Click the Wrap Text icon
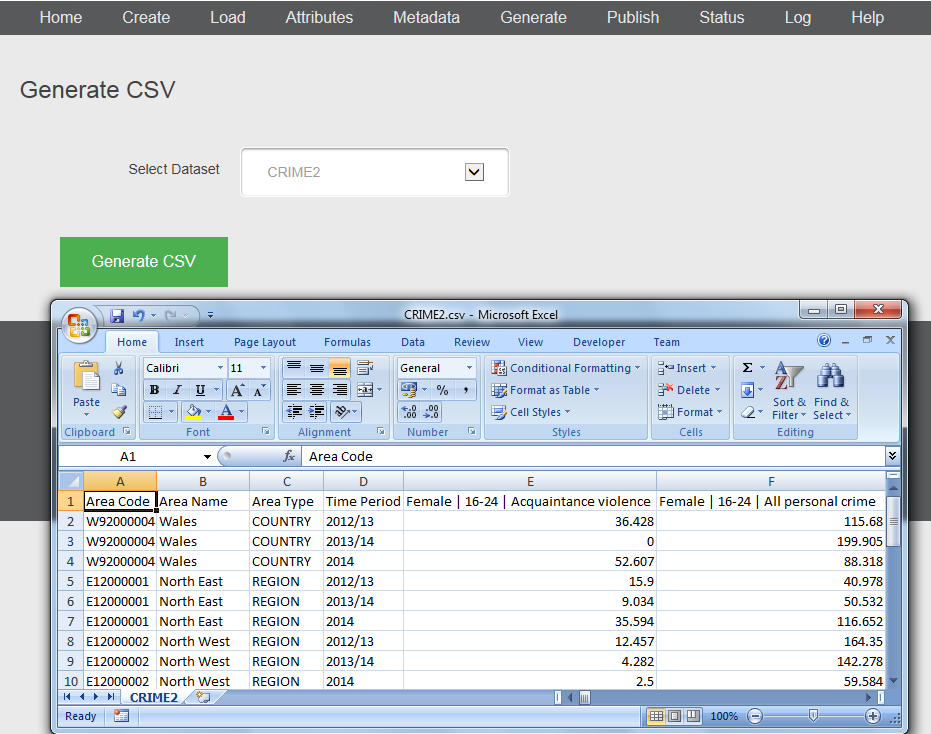This screenshot has width=931, height=734. point(365,368)
